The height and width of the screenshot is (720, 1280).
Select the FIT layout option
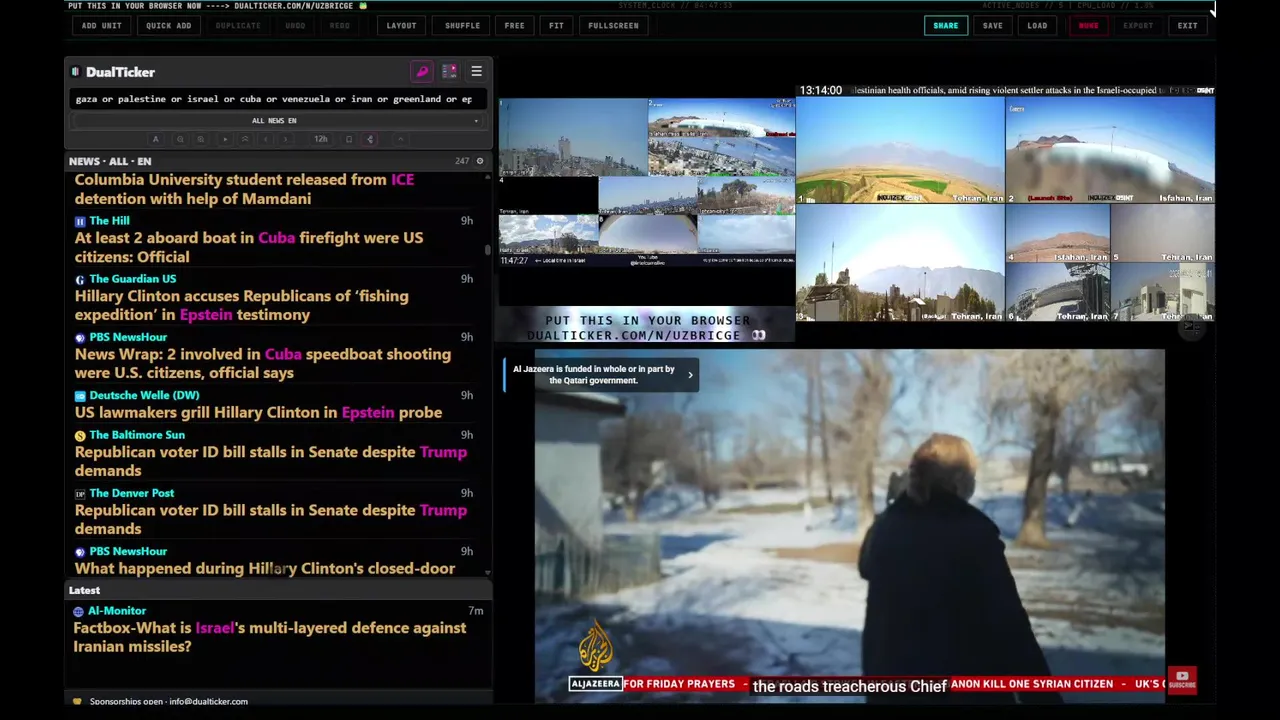(556, 25)
